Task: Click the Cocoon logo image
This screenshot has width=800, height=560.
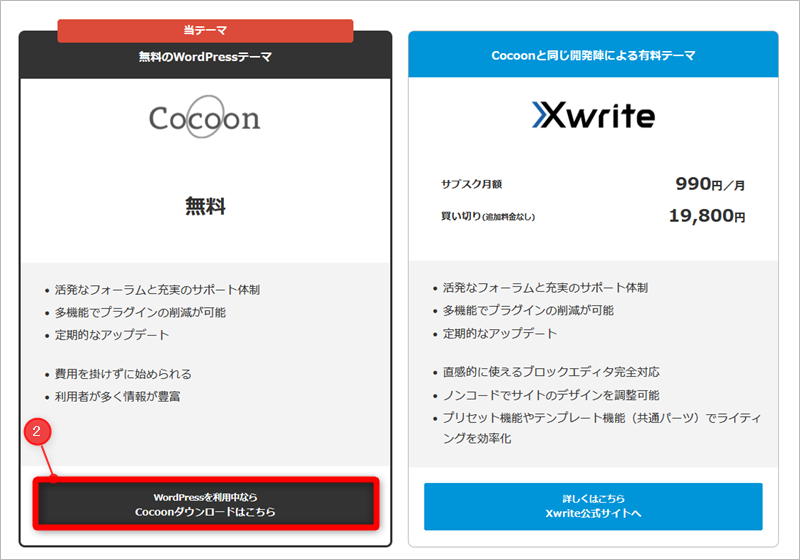Action: point(205,117)
